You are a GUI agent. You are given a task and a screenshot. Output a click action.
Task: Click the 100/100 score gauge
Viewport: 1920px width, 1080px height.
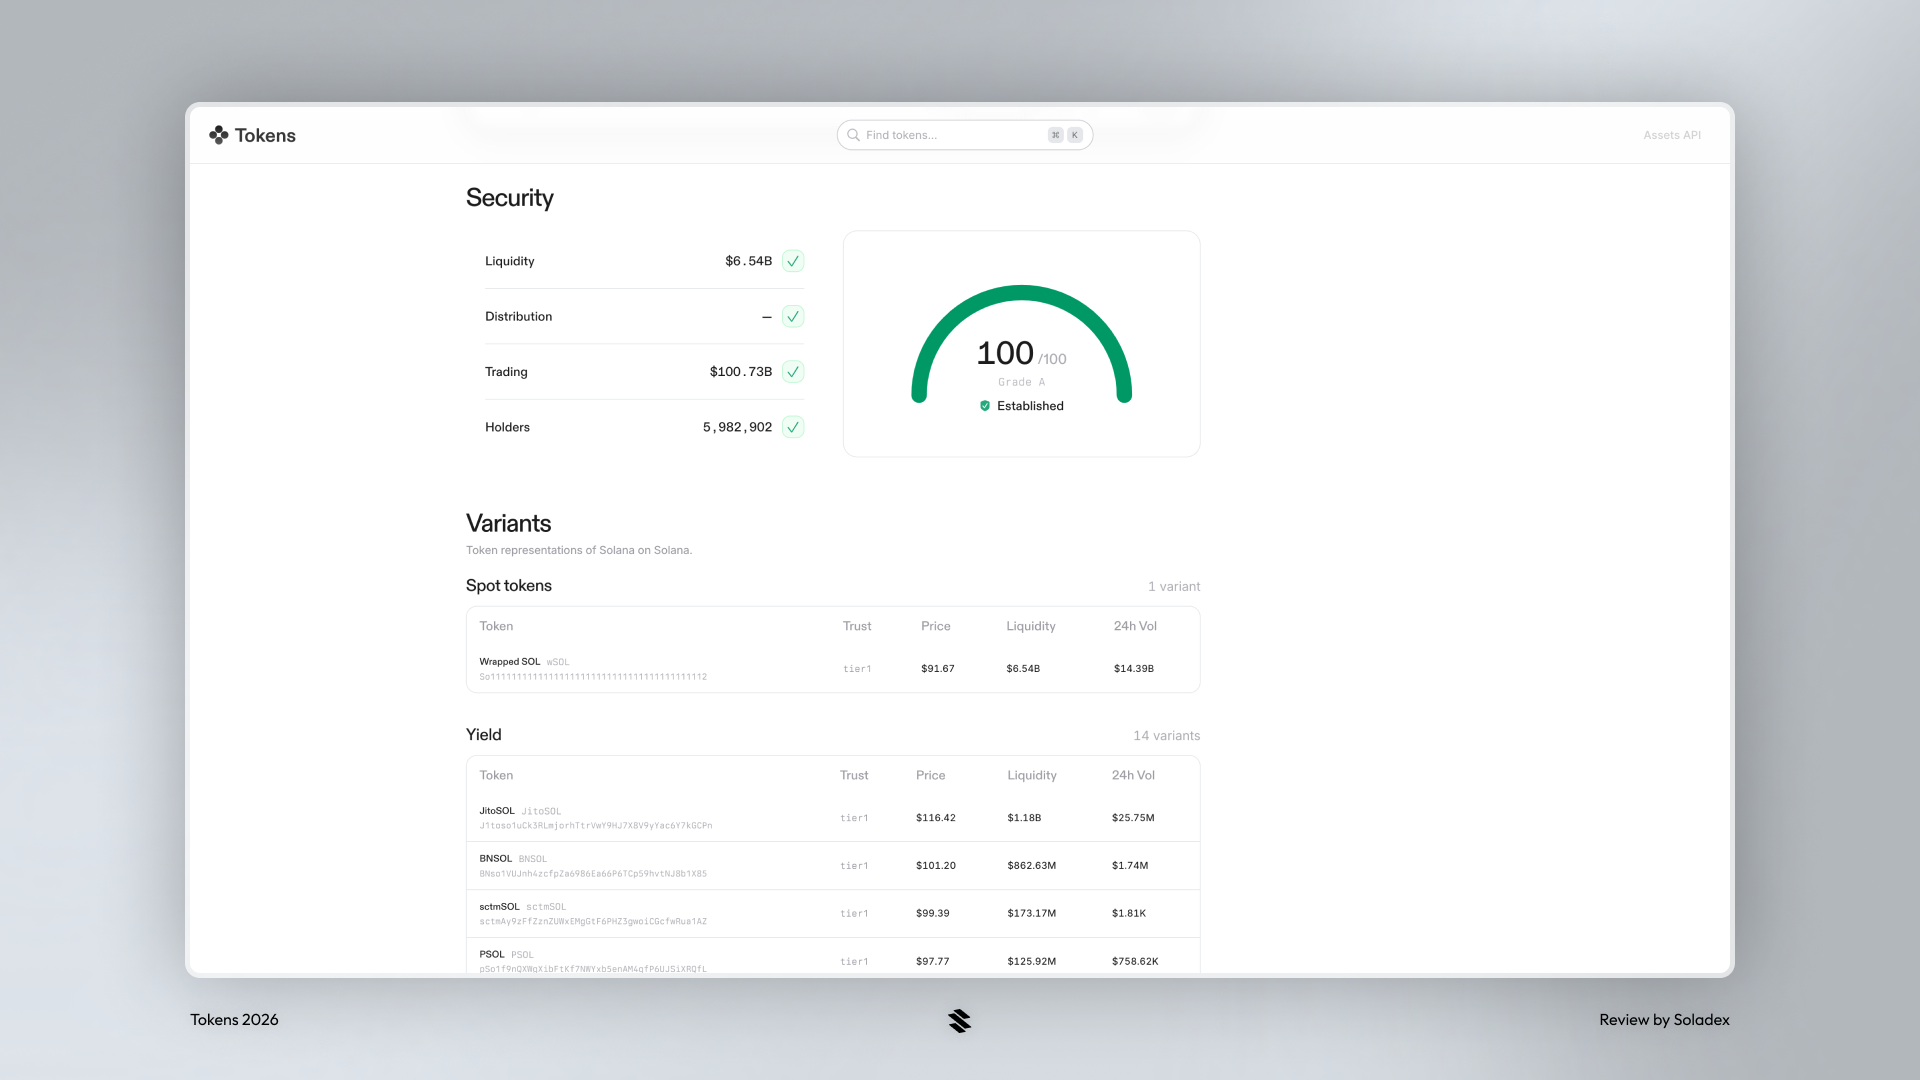coord(1021,352)
